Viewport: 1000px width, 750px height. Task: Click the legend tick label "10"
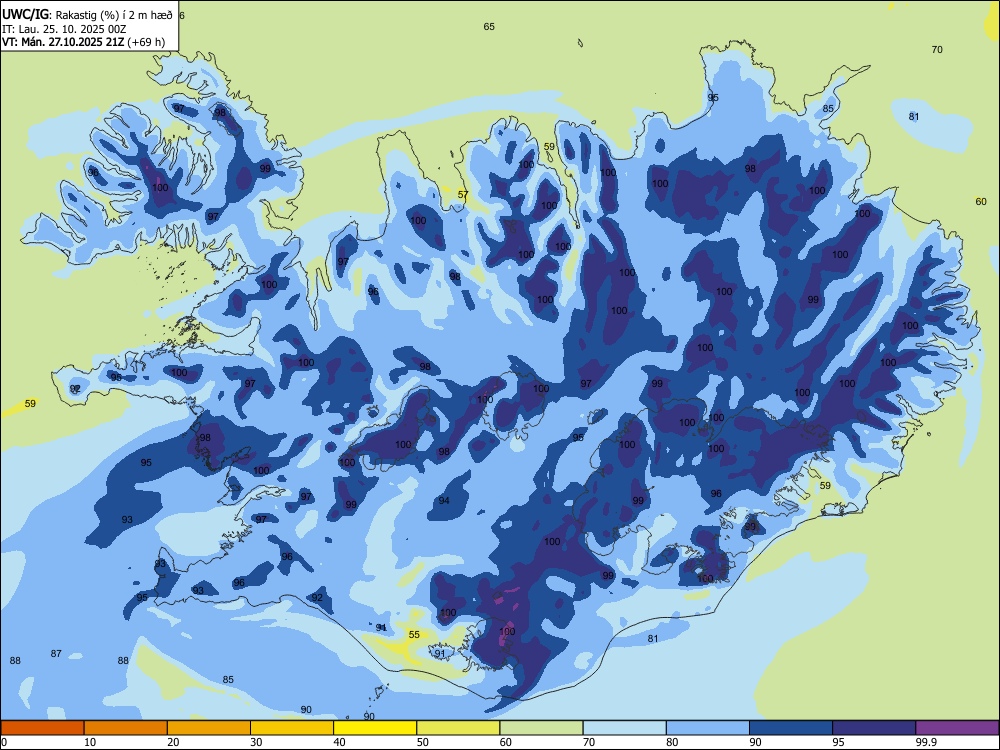(x=90, y=742)
